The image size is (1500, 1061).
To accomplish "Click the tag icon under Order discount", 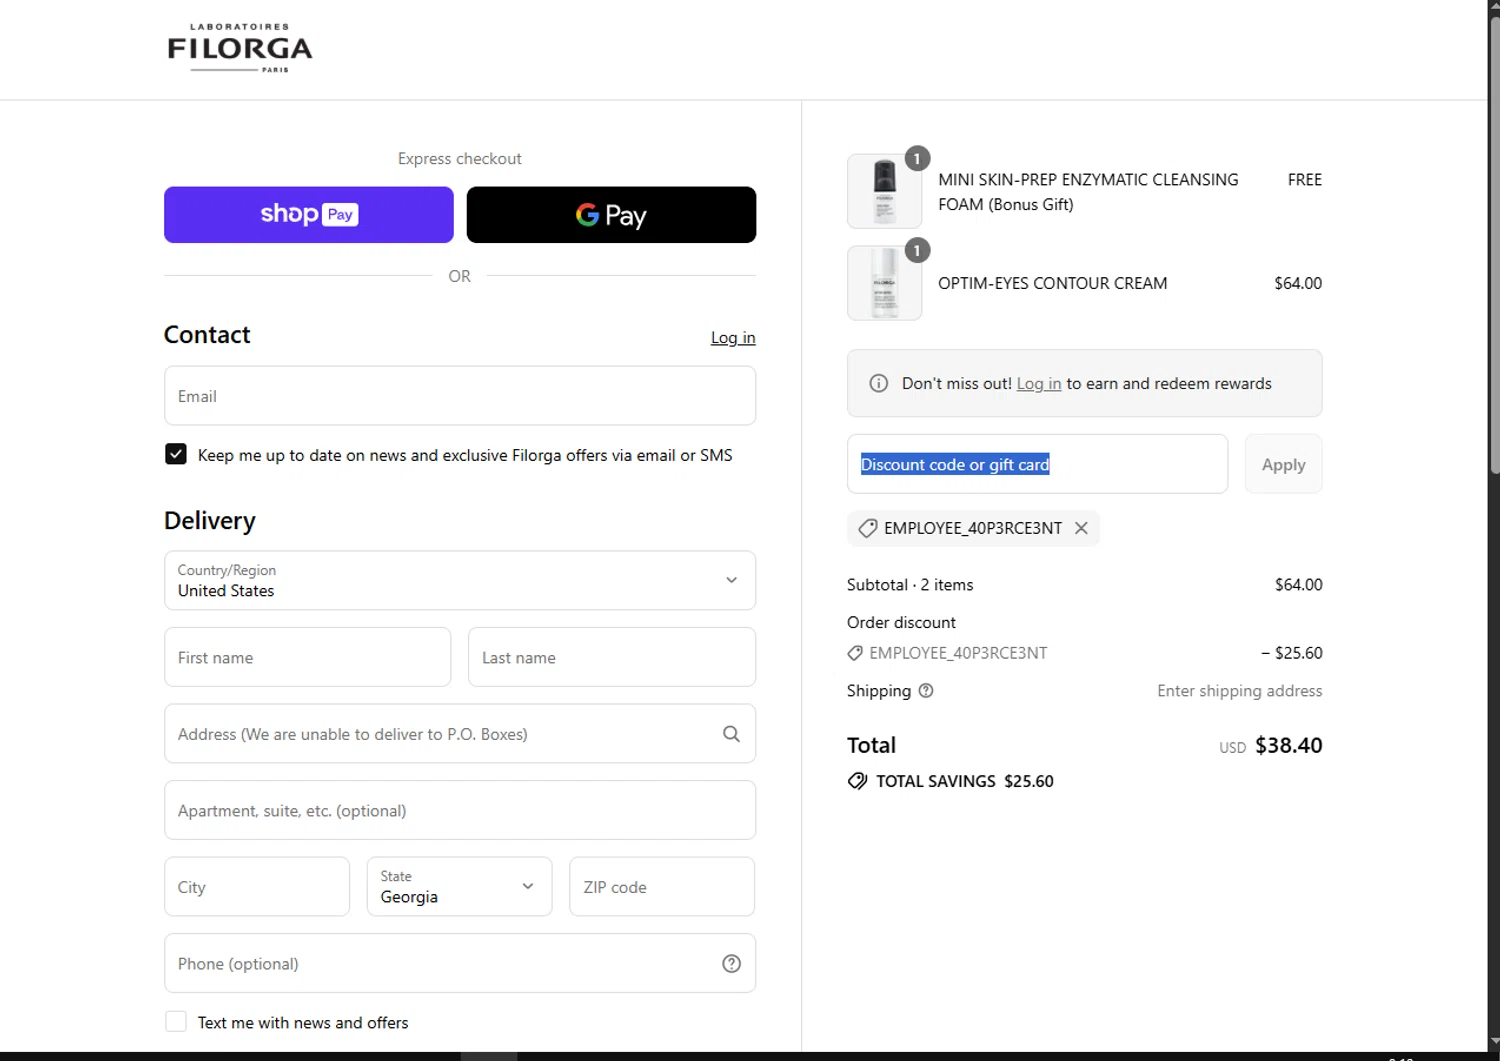I will click(855, 653).
